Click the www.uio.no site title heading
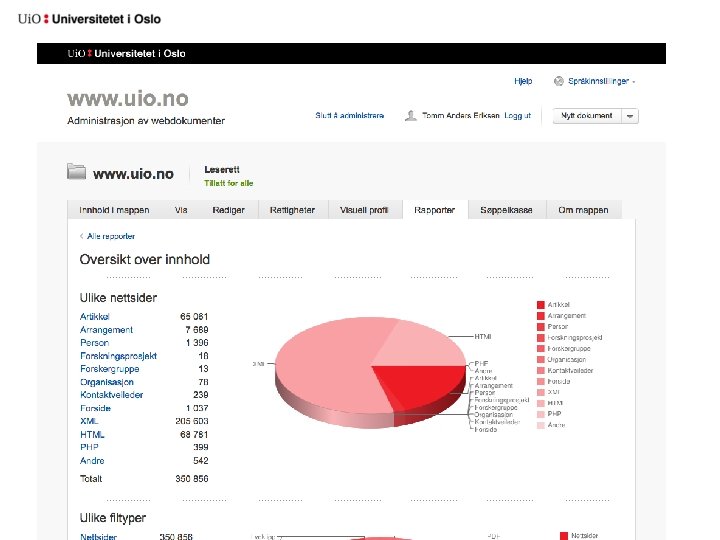The height and width of the screenshot is (540, 720). (x=128, y=99)
